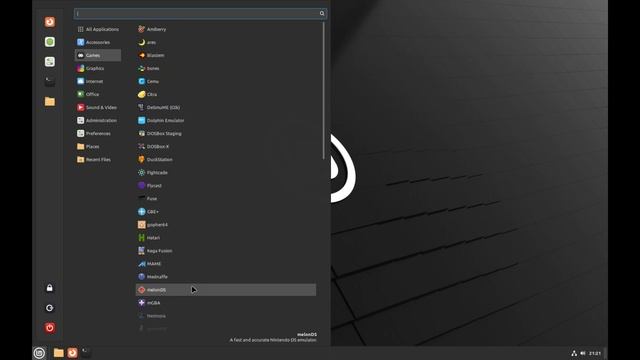The height and width of the screenshot is (360, 640).
Task: Switch to the Administration category
Action: coord(98,120)
